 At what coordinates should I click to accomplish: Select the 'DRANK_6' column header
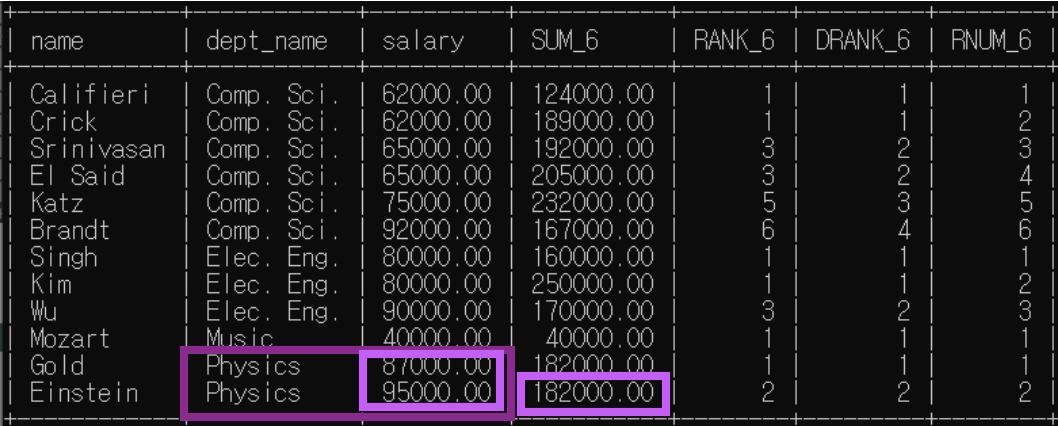click(863, 41)
